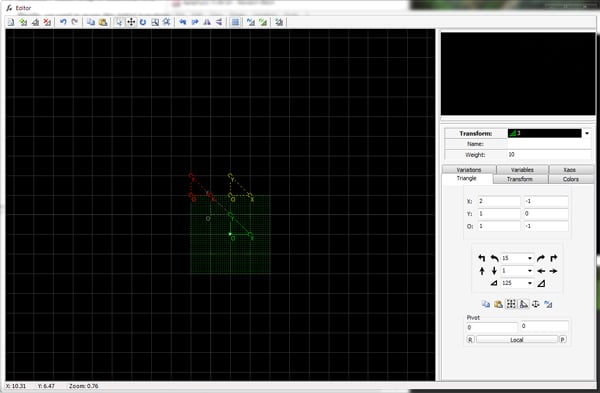Toggle Select mode arrow tool
This screenshot has height=393, width=600.
pyautogui.click(x=119, y=22)
